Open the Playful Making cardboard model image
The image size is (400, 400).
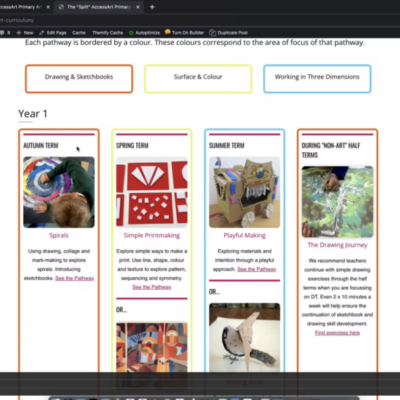coord(244,192)
